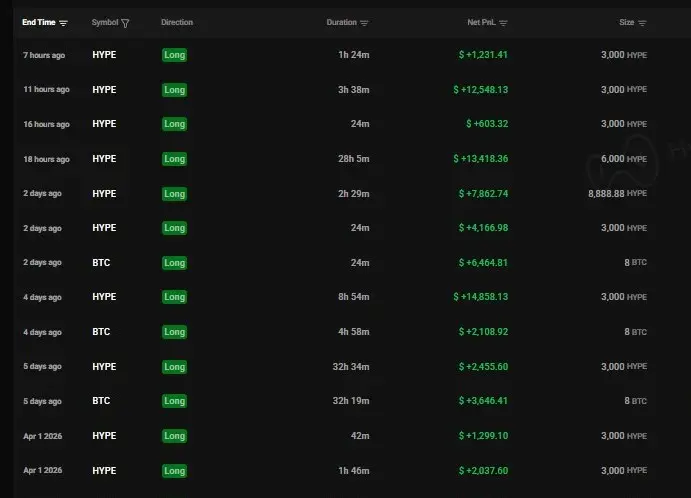The width and height of the screenshot is (691, 498).
Task: Click the PnL value $ +13,418.36
Action: 480,159
